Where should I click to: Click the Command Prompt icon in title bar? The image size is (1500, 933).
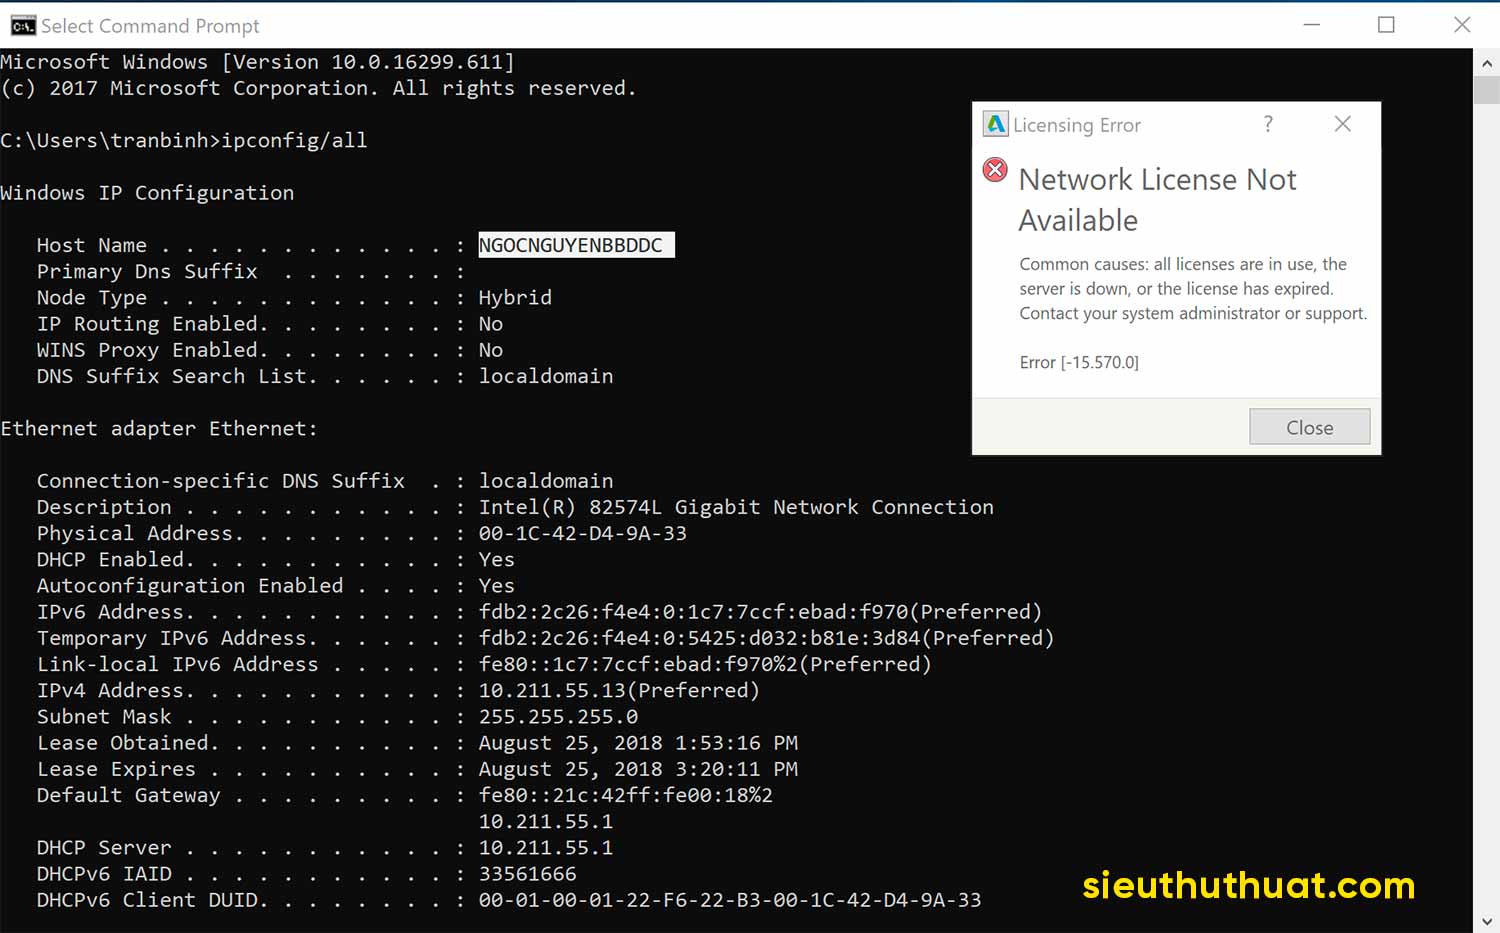[x=22, y=25]
